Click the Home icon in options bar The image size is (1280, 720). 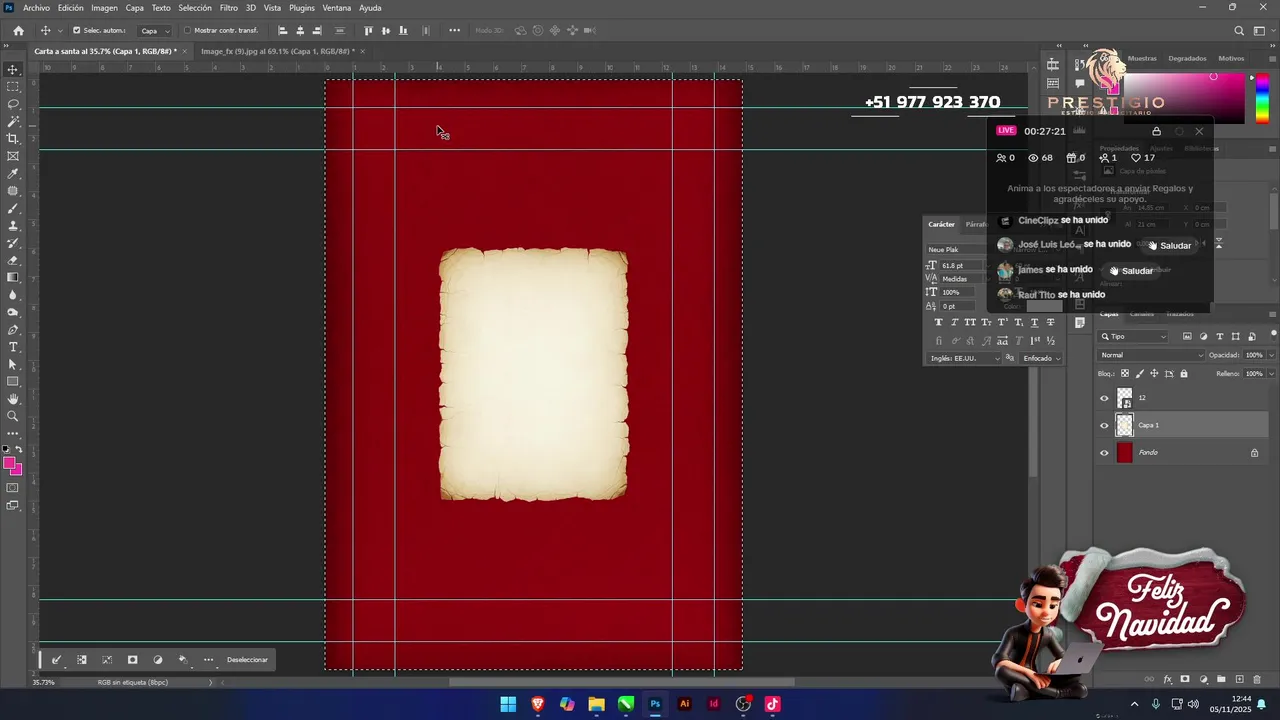pyautogui.click(x=18, y=30)
